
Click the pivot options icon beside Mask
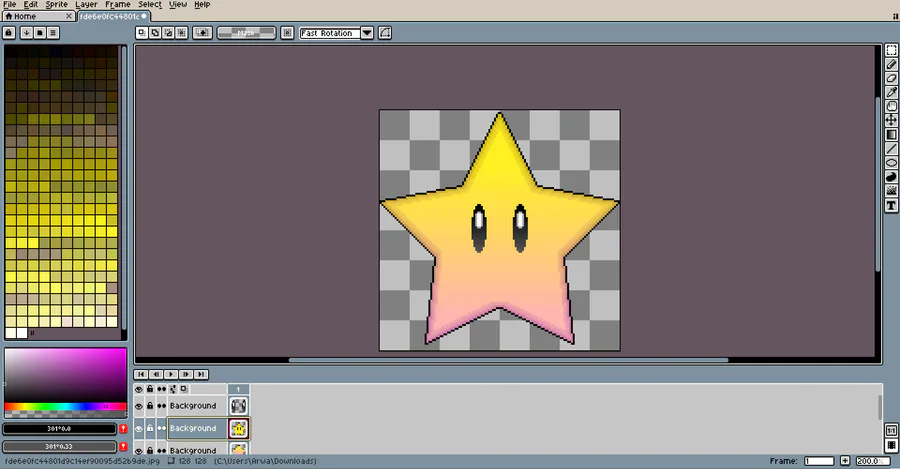coord(287,33)
